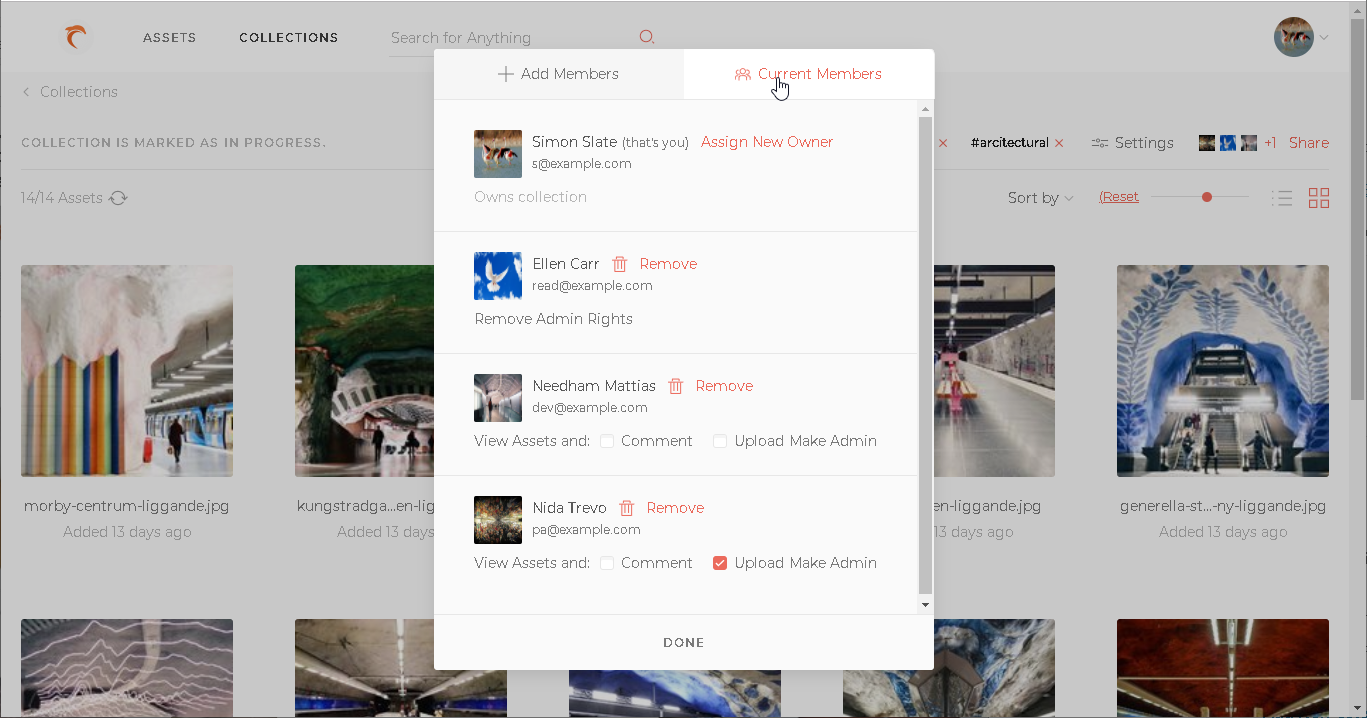
Task: Enable Upload for Needham Mattias
Action: [720, 441]
